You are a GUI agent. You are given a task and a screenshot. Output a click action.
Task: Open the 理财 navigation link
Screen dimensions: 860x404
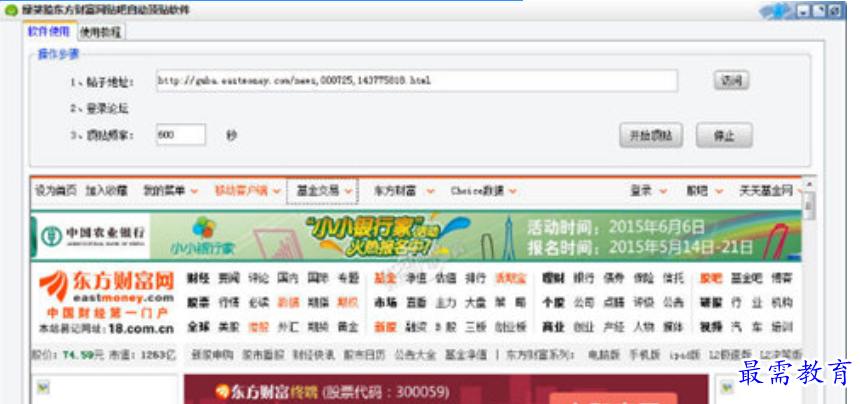coord(553,278)
